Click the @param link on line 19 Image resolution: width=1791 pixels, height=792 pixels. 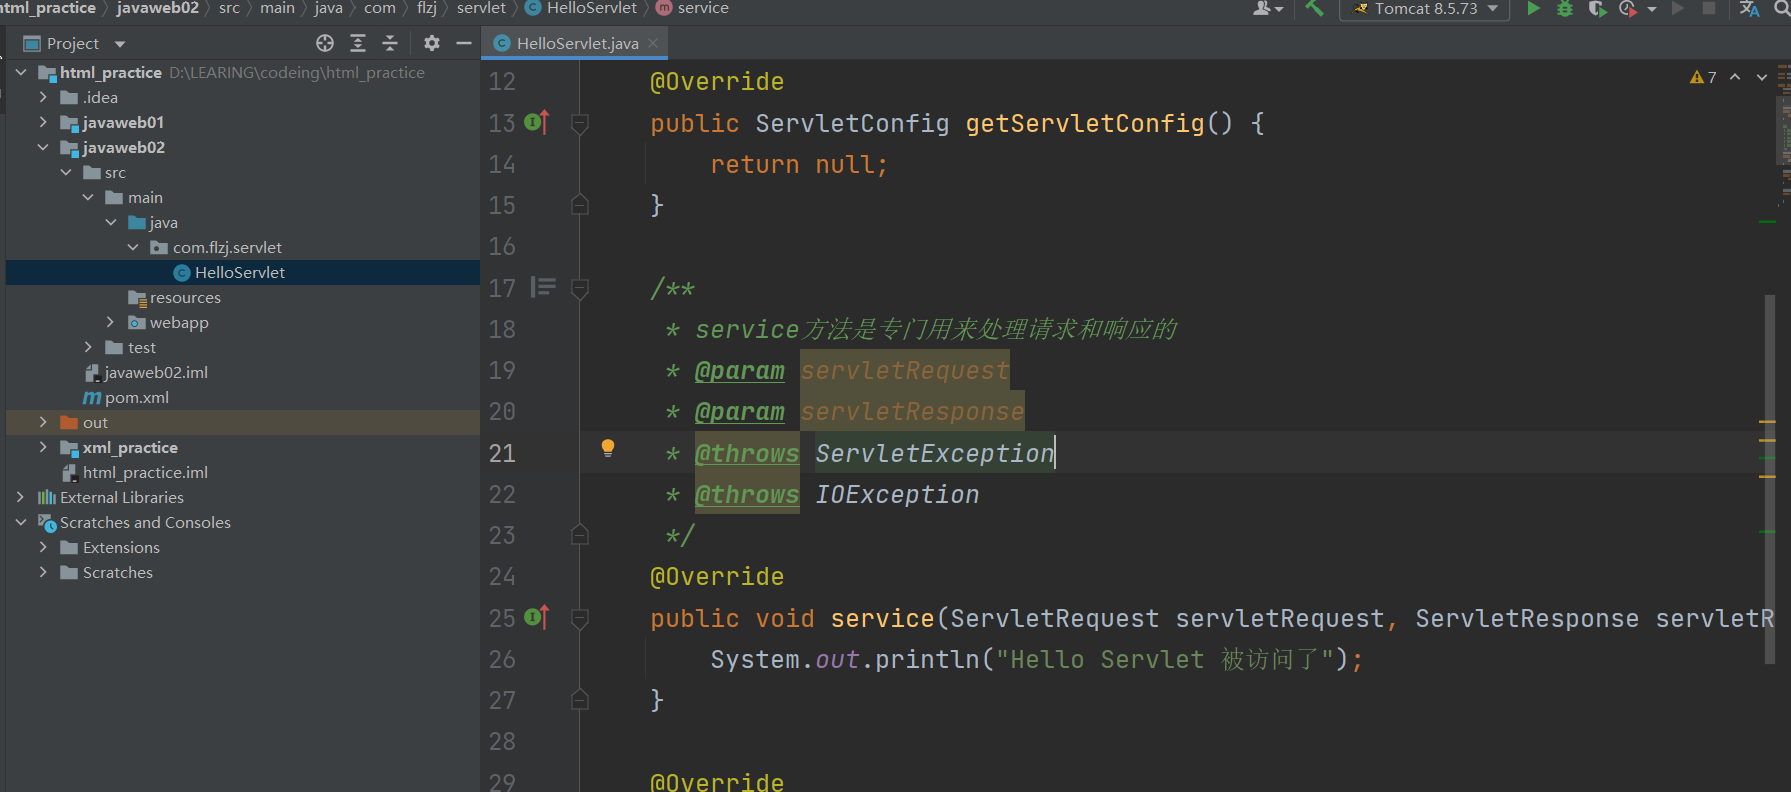point(740,371)
